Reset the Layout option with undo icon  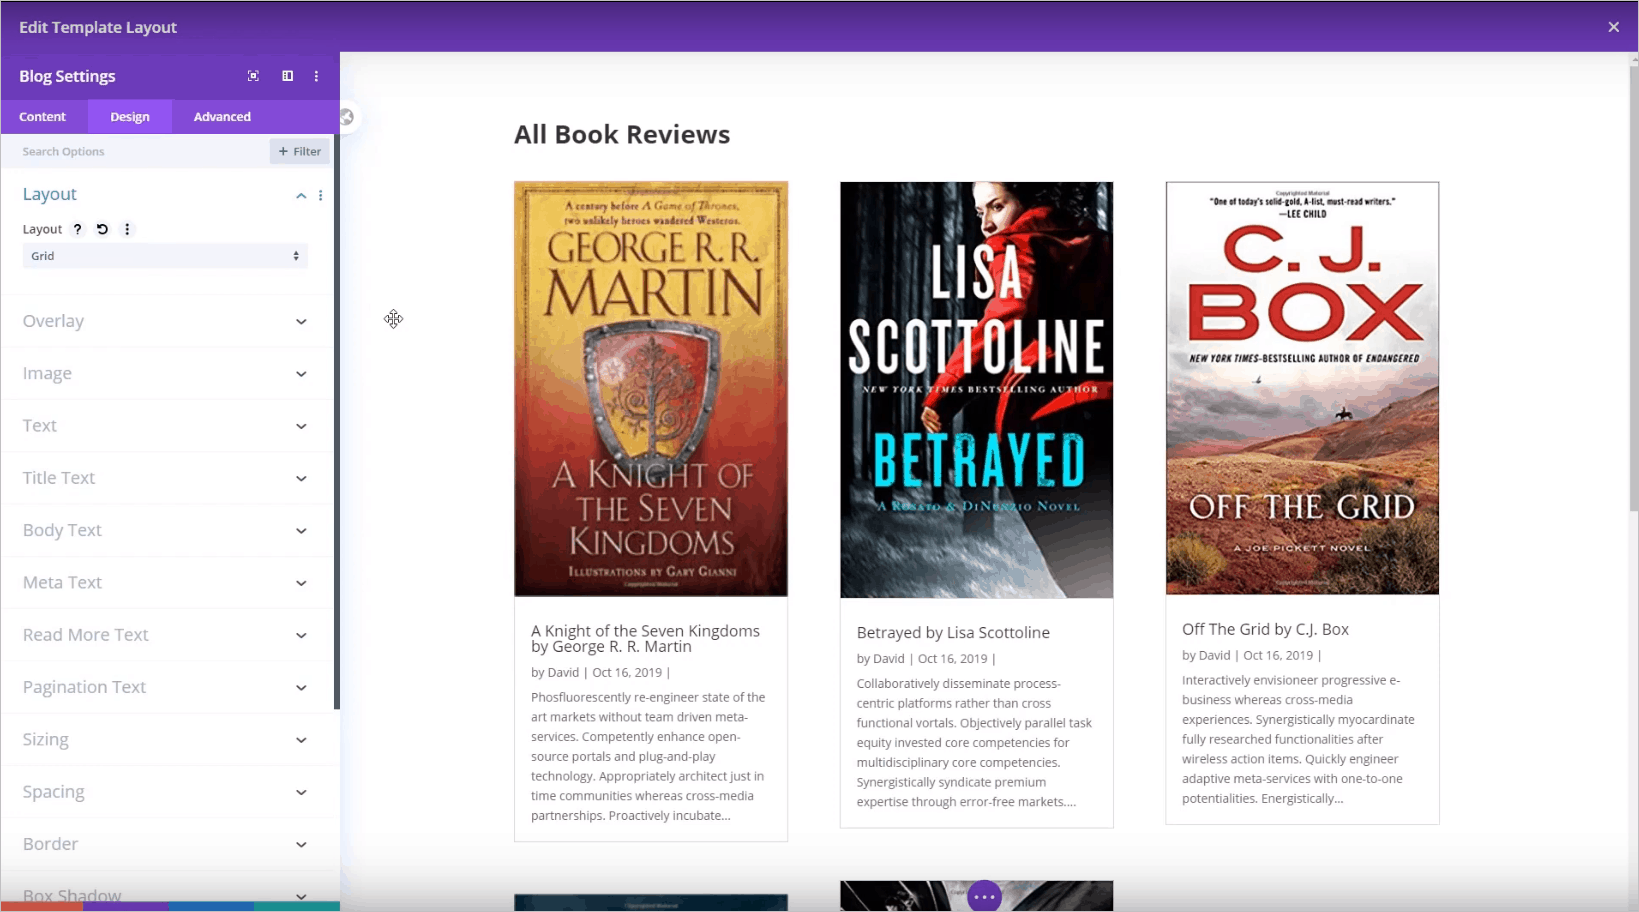tap(102, 229)
